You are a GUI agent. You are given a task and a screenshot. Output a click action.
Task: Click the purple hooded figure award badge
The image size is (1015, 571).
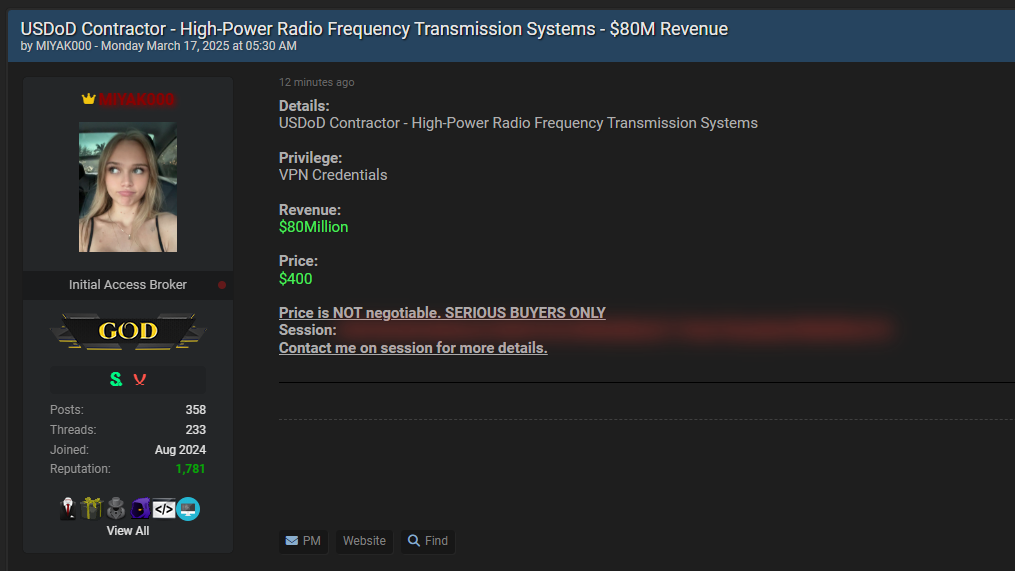[x=140, y=509]
